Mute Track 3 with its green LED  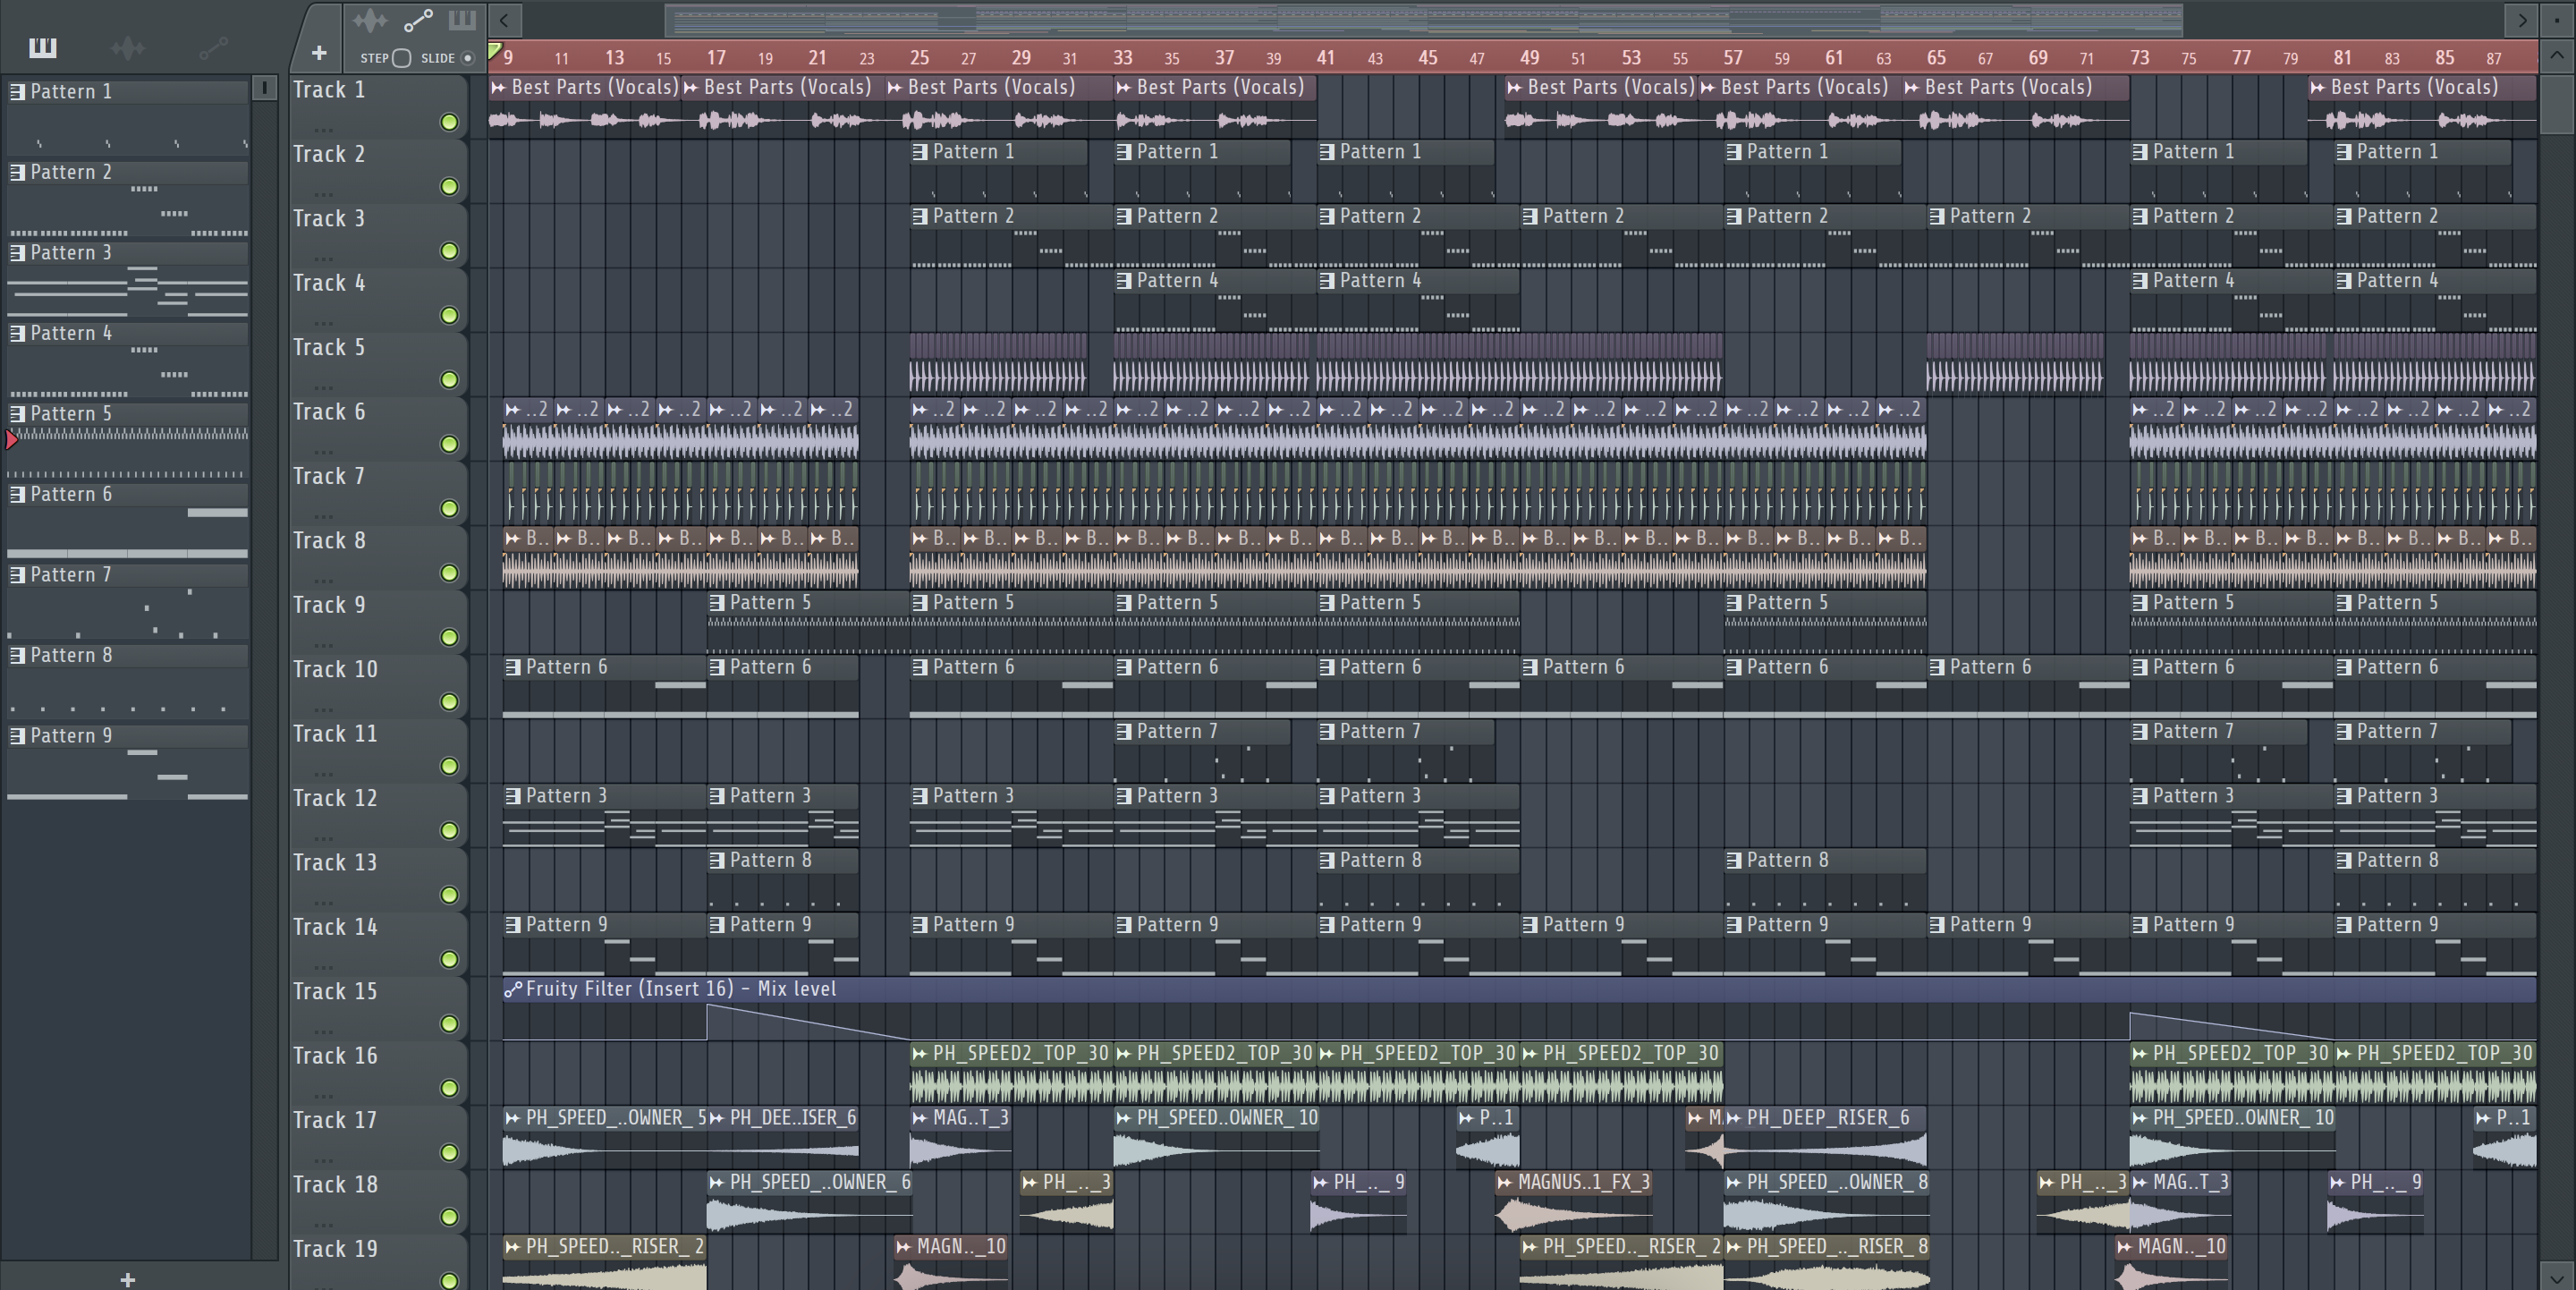(x=449, y=251)
